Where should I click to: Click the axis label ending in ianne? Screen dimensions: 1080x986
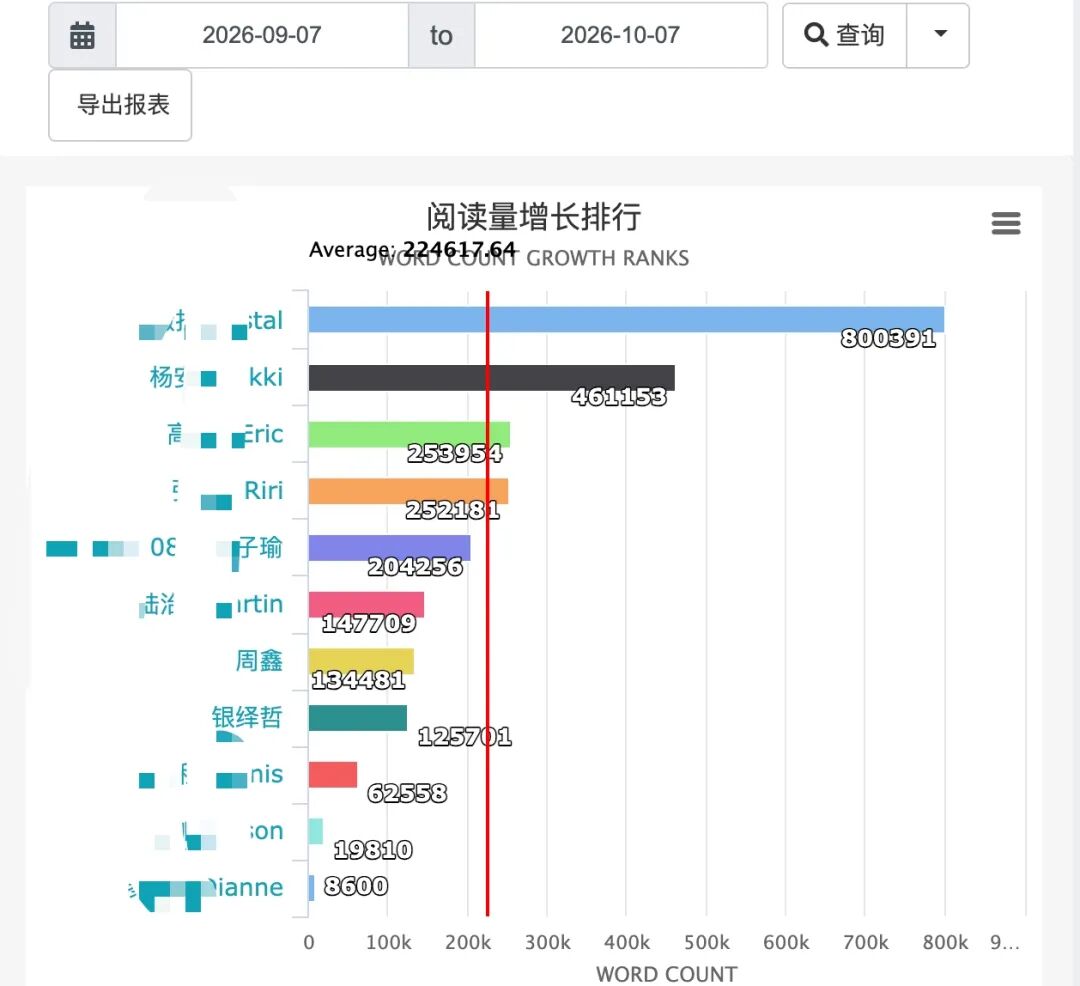(x=206, y=888)
